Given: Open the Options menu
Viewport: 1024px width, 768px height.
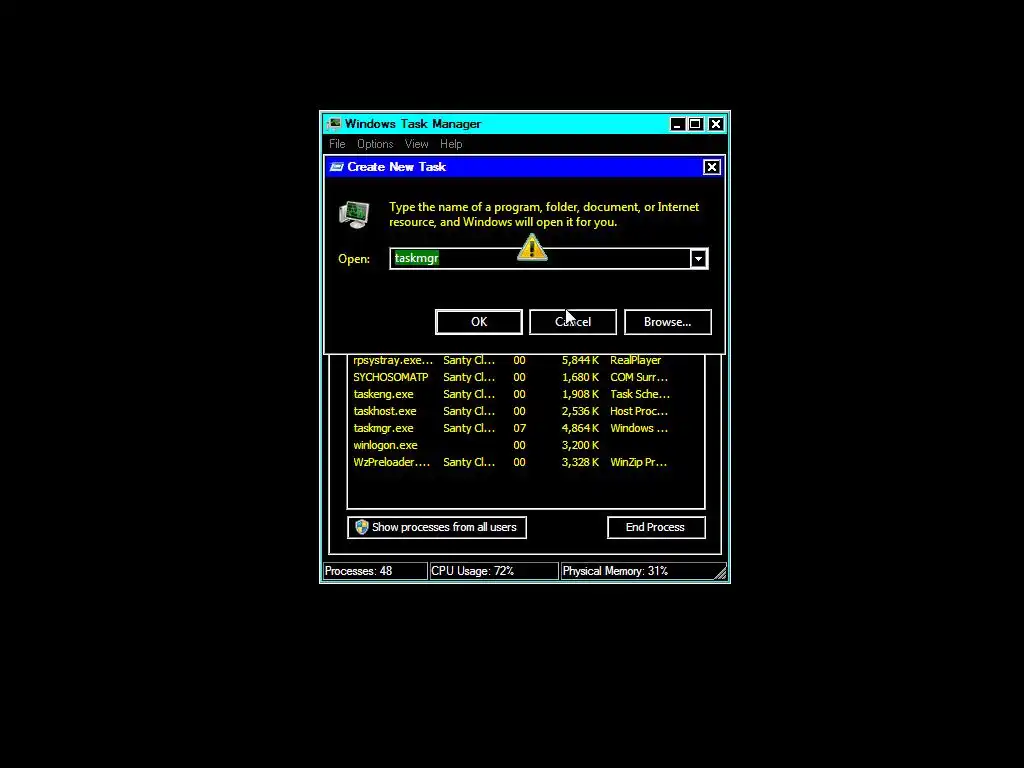Looking at the screenshot, I should pos(375,144).
